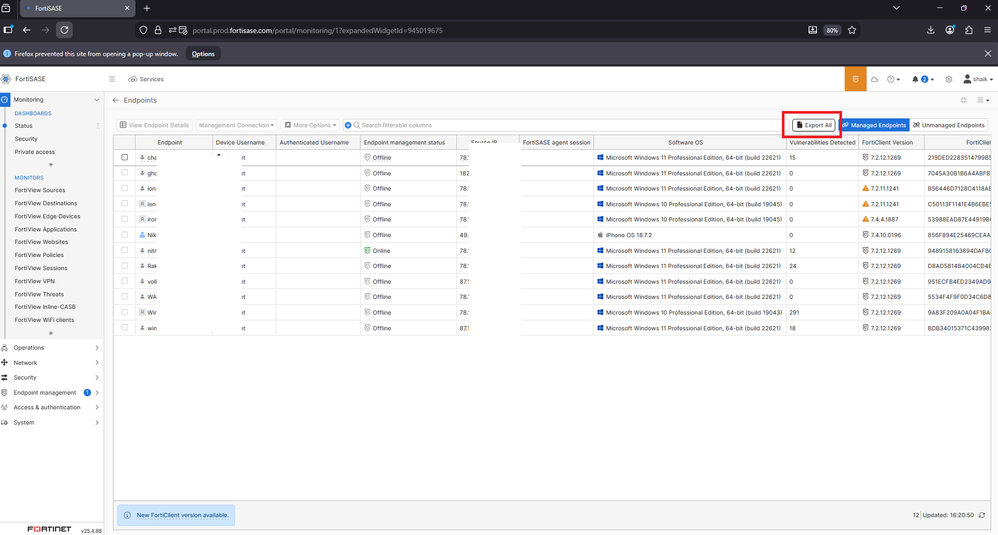
Task: Open the settings gear in FortiSASE header
Action: click(949, 79)
